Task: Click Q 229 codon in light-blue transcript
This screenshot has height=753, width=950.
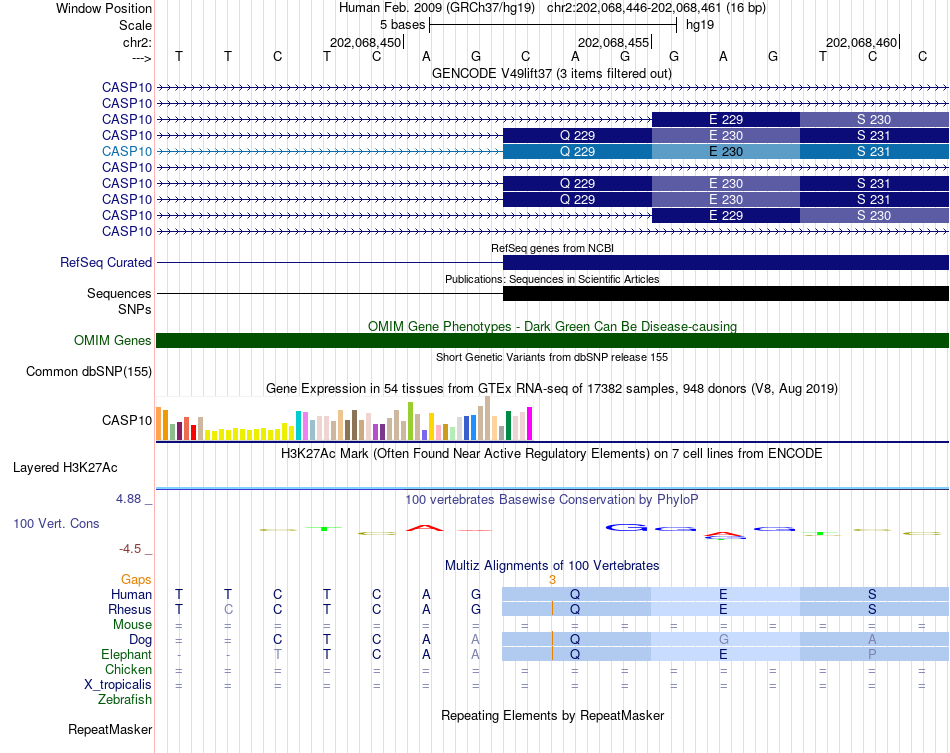Action: click(x=577, y=151)
